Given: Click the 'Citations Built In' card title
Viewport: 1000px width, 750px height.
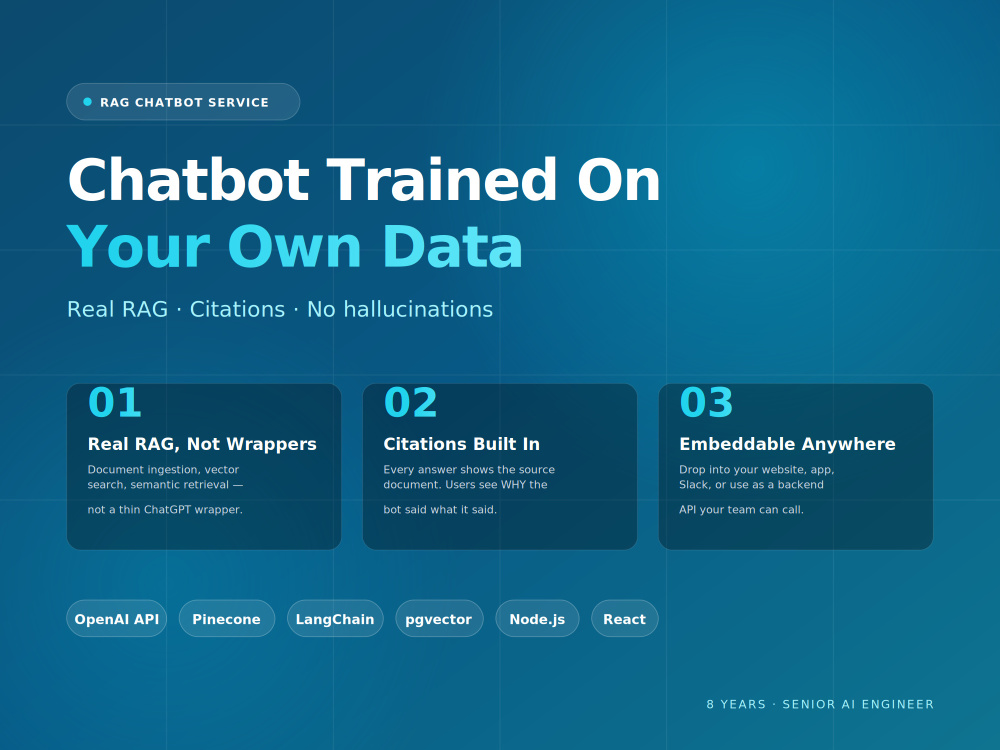Looking at the screenshot, I should tap(462, 444).
